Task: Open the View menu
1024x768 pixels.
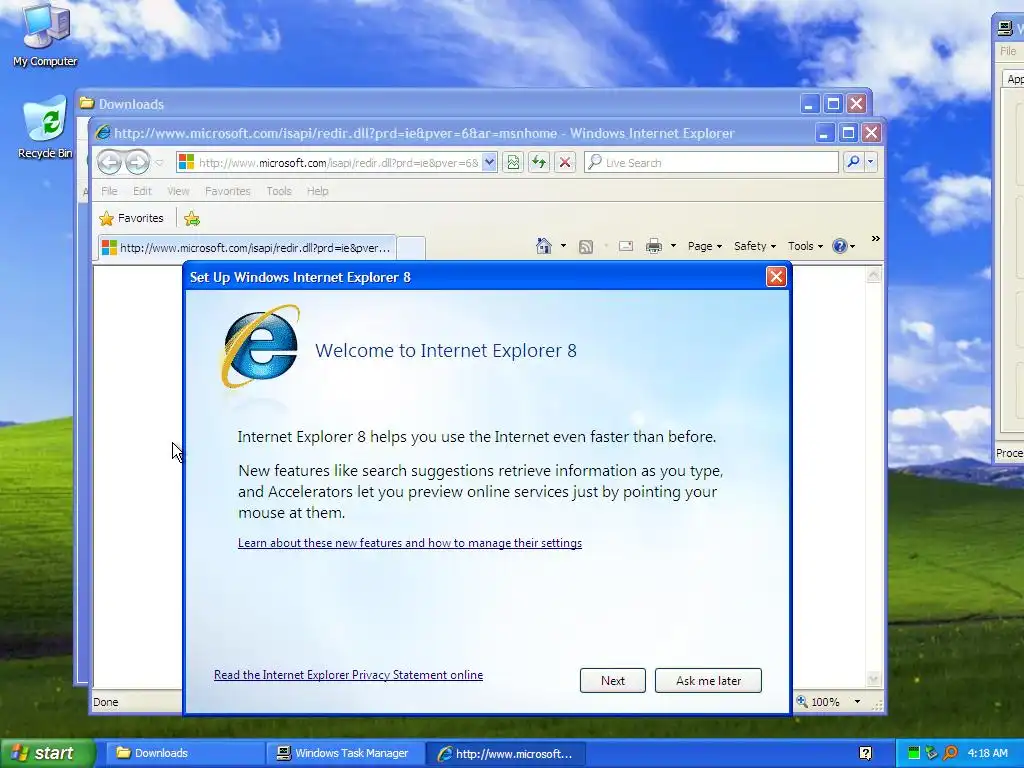Action: pos(178,191)
